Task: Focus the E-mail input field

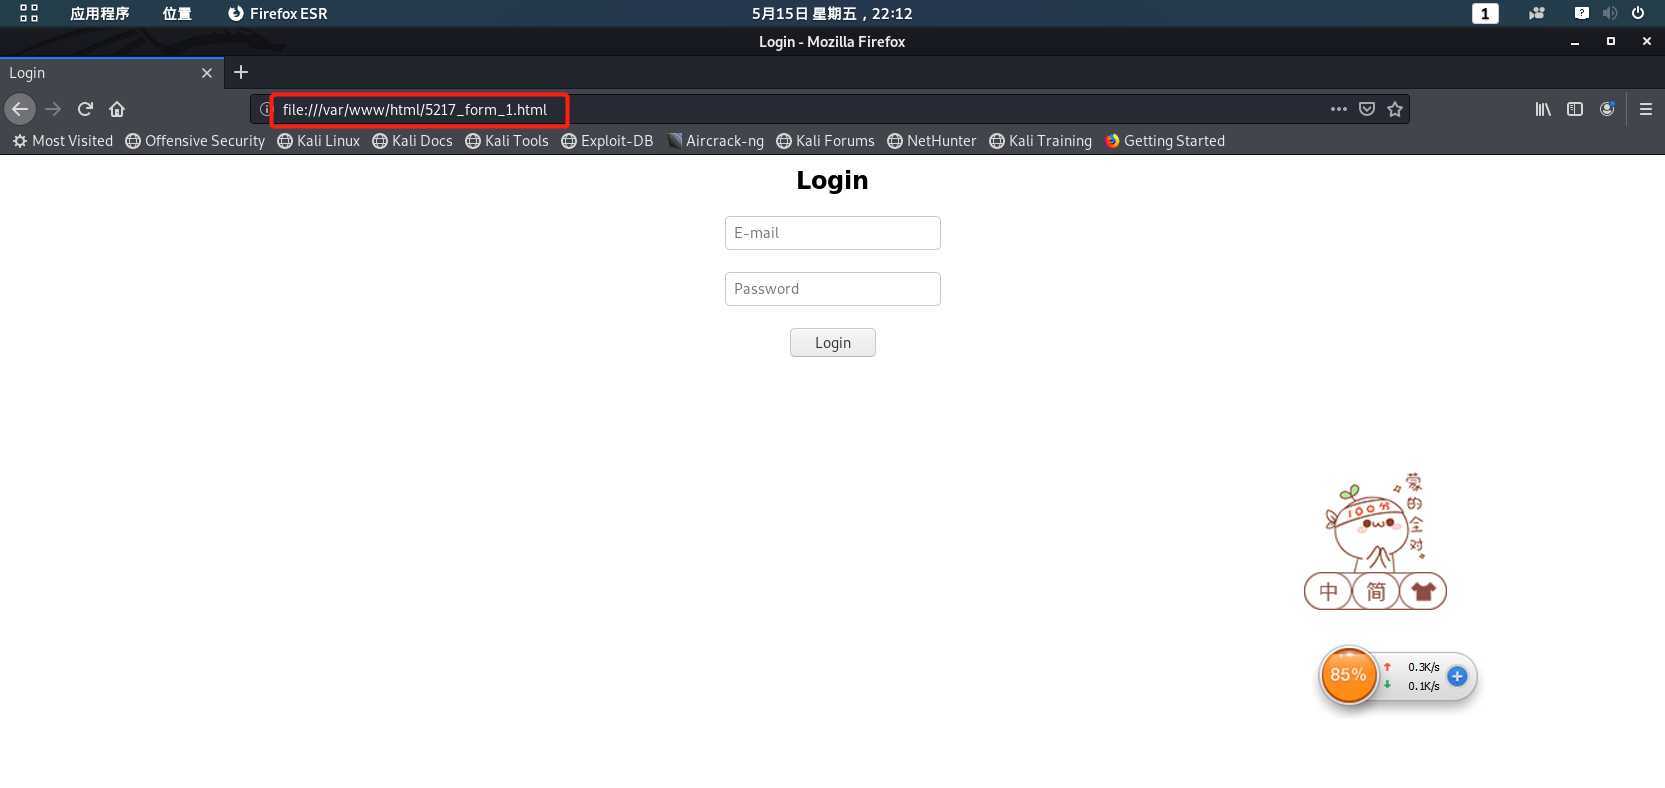Action: [832, 233]
